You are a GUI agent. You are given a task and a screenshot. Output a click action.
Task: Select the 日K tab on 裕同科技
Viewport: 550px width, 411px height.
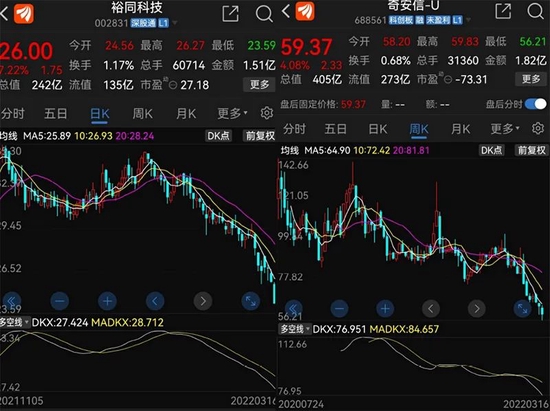click(x=100, y=114)
